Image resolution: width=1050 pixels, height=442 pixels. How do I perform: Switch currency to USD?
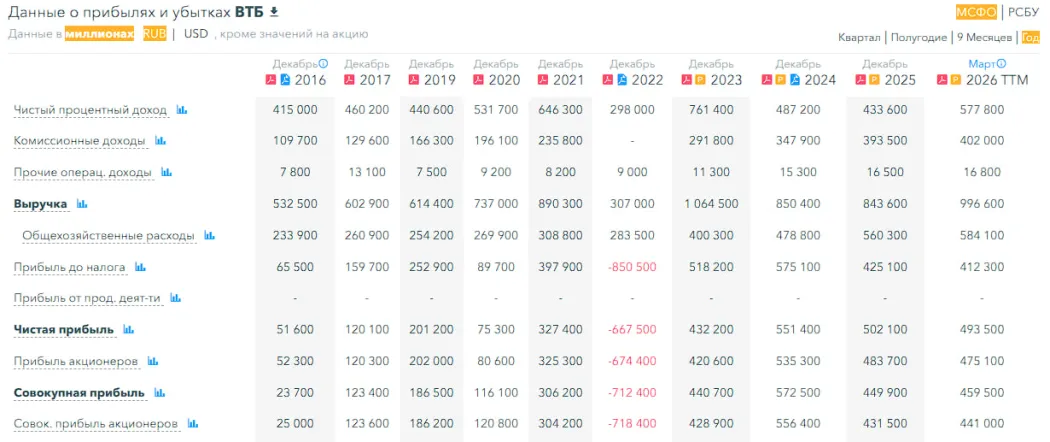pyautogui.click(x=196, y=33)
